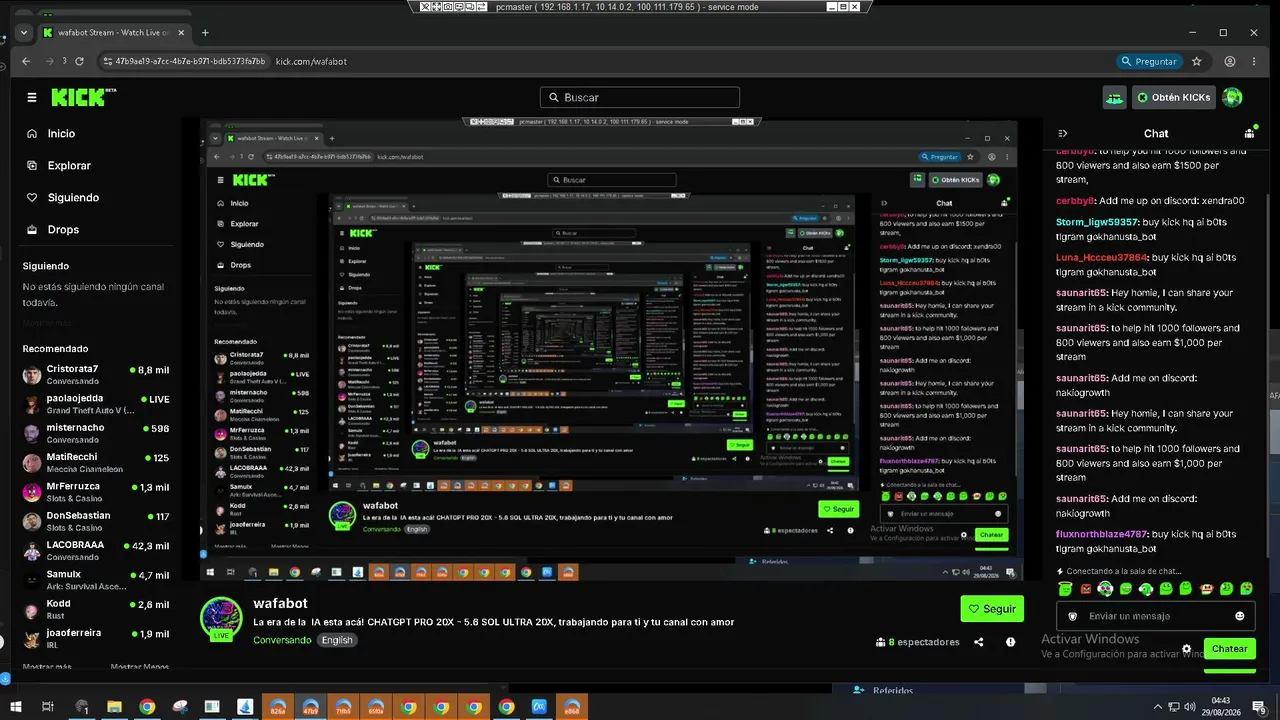This screenshot has height=720, width=1280.
Task: Open the Conversando category link
Action: coord(282,640)
